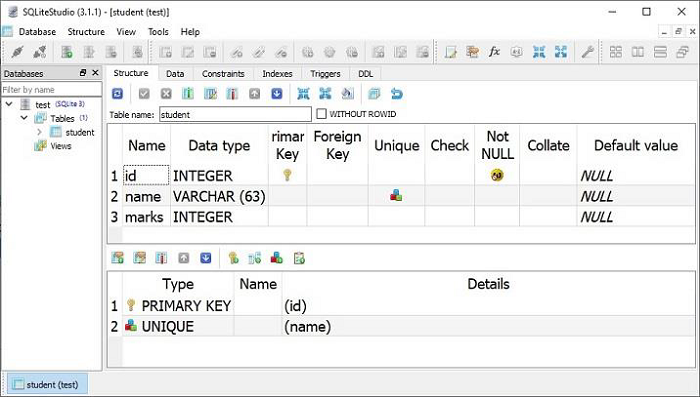
Task: Undock the Databases panel
Action: click(x=83, y=73)
